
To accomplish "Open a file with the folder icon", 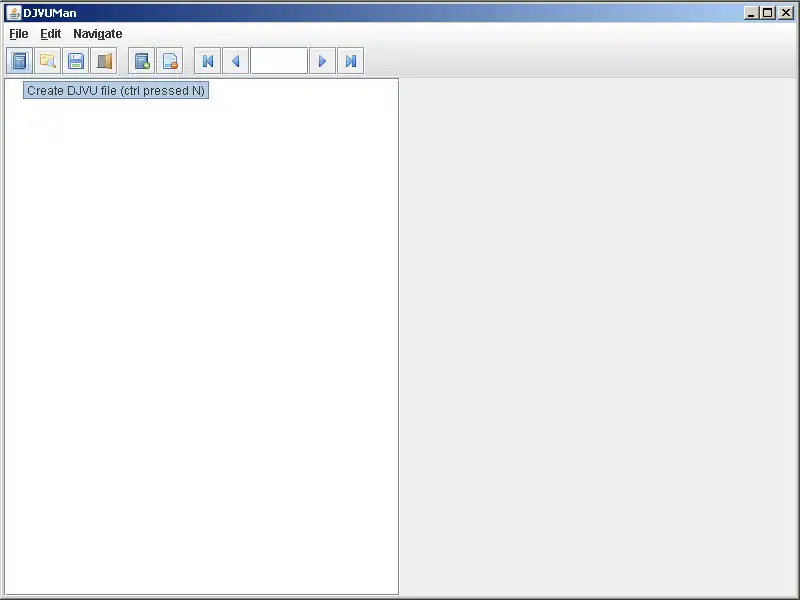I will (x=47, y=61).
